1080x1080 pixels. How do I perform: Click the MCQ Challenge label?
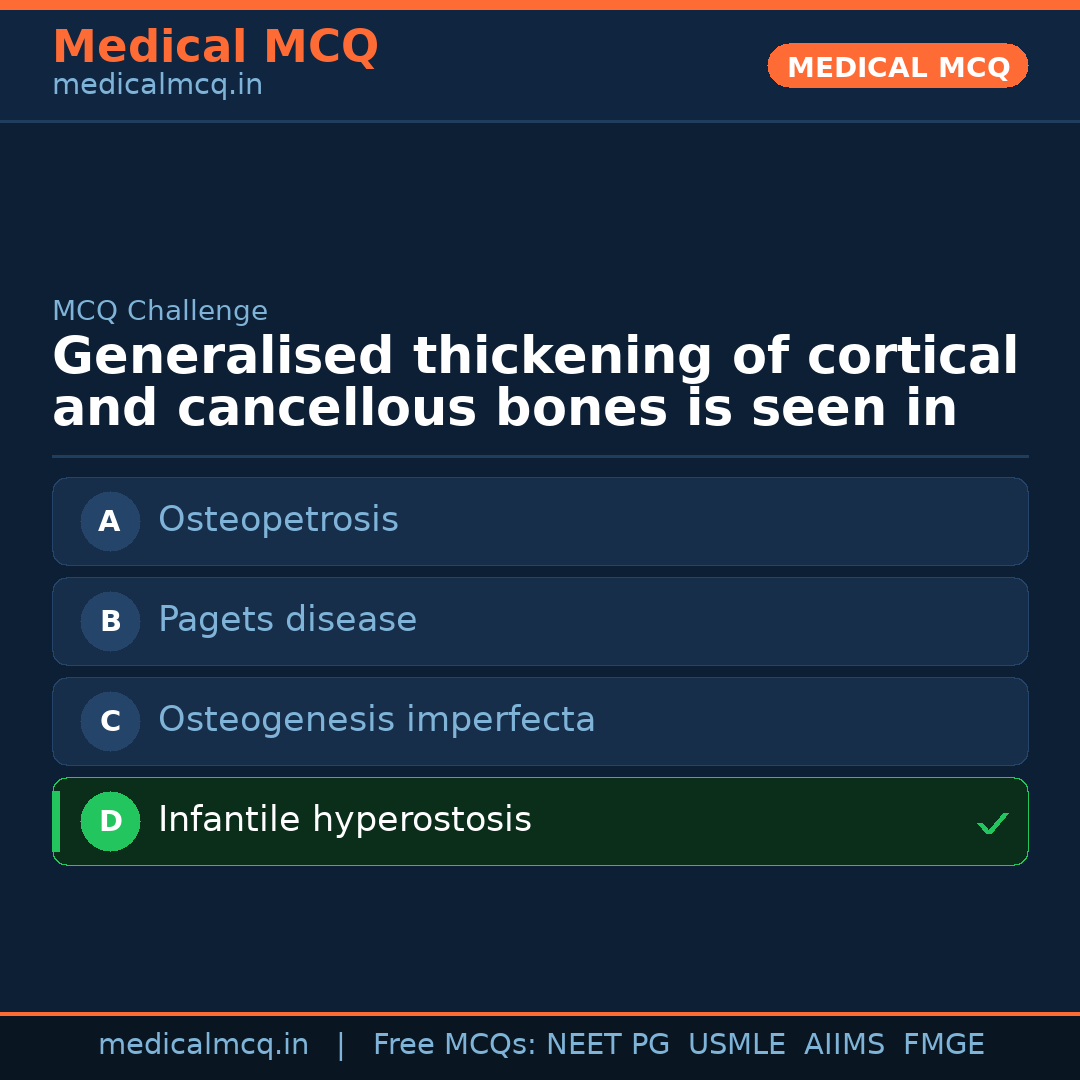point(160,311)
